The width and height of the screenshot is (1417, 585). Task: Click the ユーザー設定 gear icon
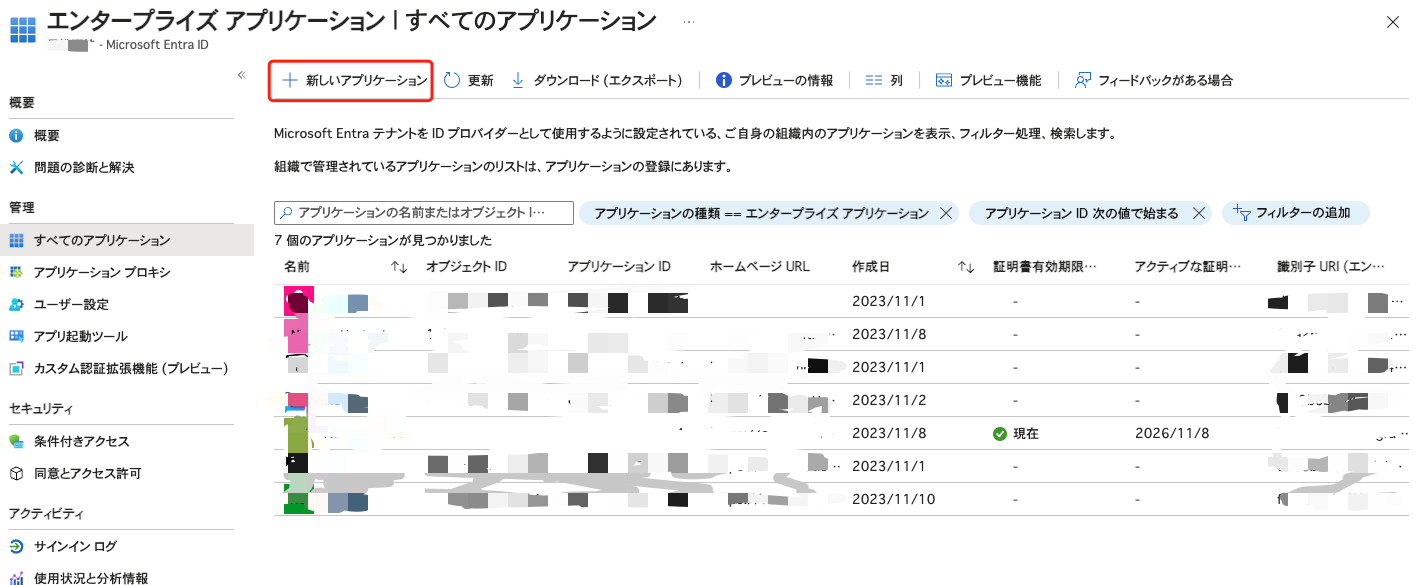pos(16,304)
